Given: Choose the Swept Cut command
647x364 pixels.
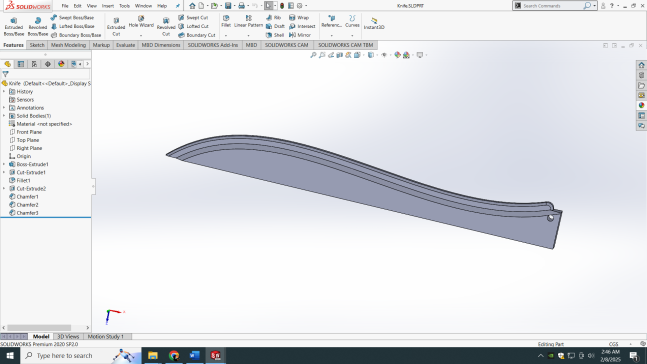Looking at the screenshot, I should [x=193, y=18].
